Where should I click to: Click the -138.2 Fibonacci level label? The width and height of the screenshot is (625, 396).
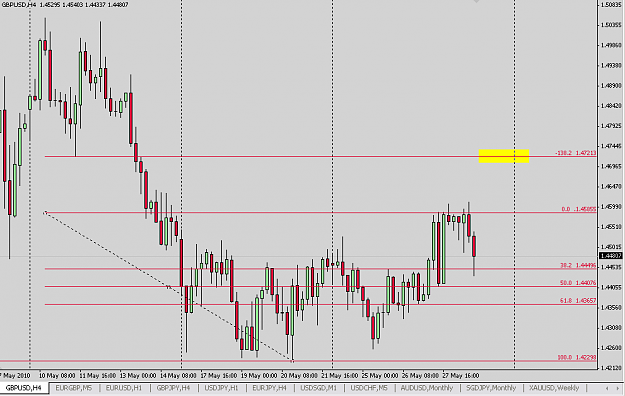pyautogui.click(x=575, y=153)
